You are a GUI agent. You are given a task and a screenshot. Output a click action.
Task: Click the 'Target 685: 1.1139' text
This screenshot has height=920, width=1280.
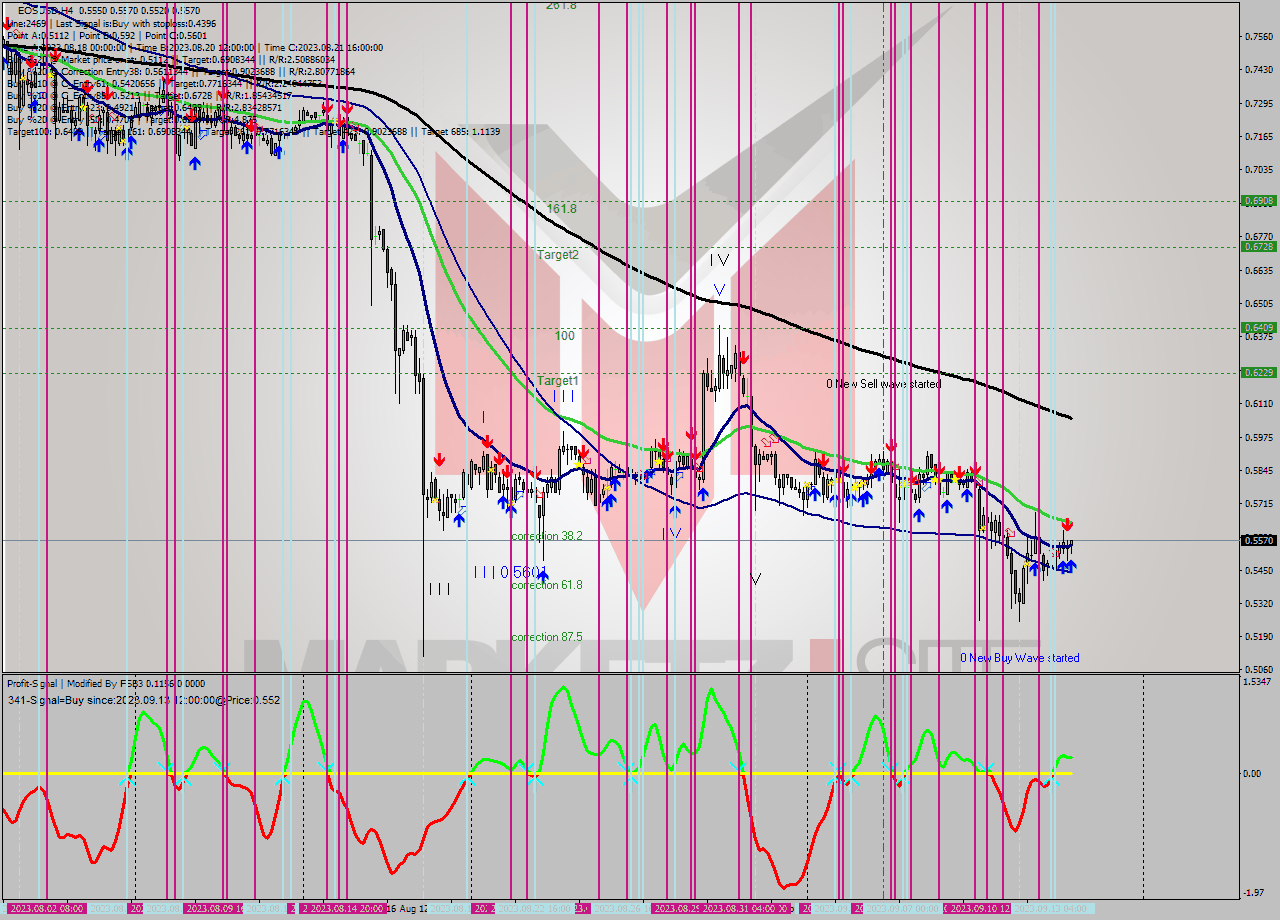point(461,131)
